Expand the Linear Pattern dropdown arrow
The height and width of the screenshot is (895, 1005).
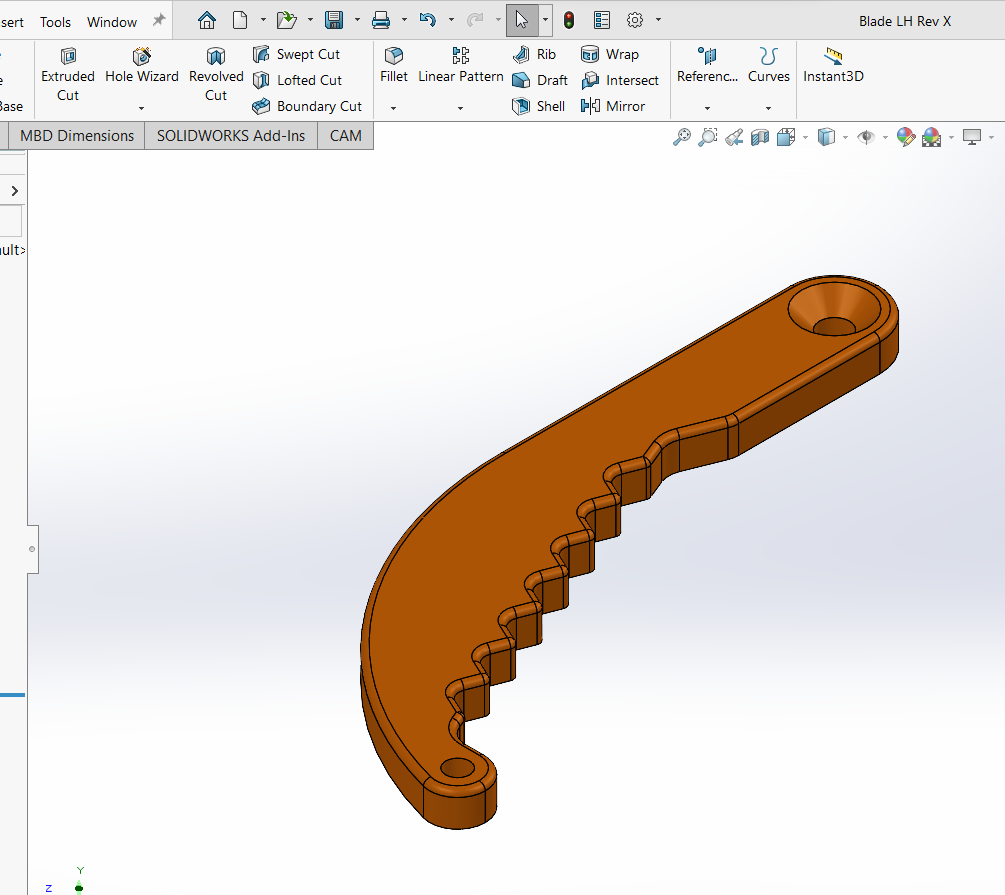click(x=461, y=108)
